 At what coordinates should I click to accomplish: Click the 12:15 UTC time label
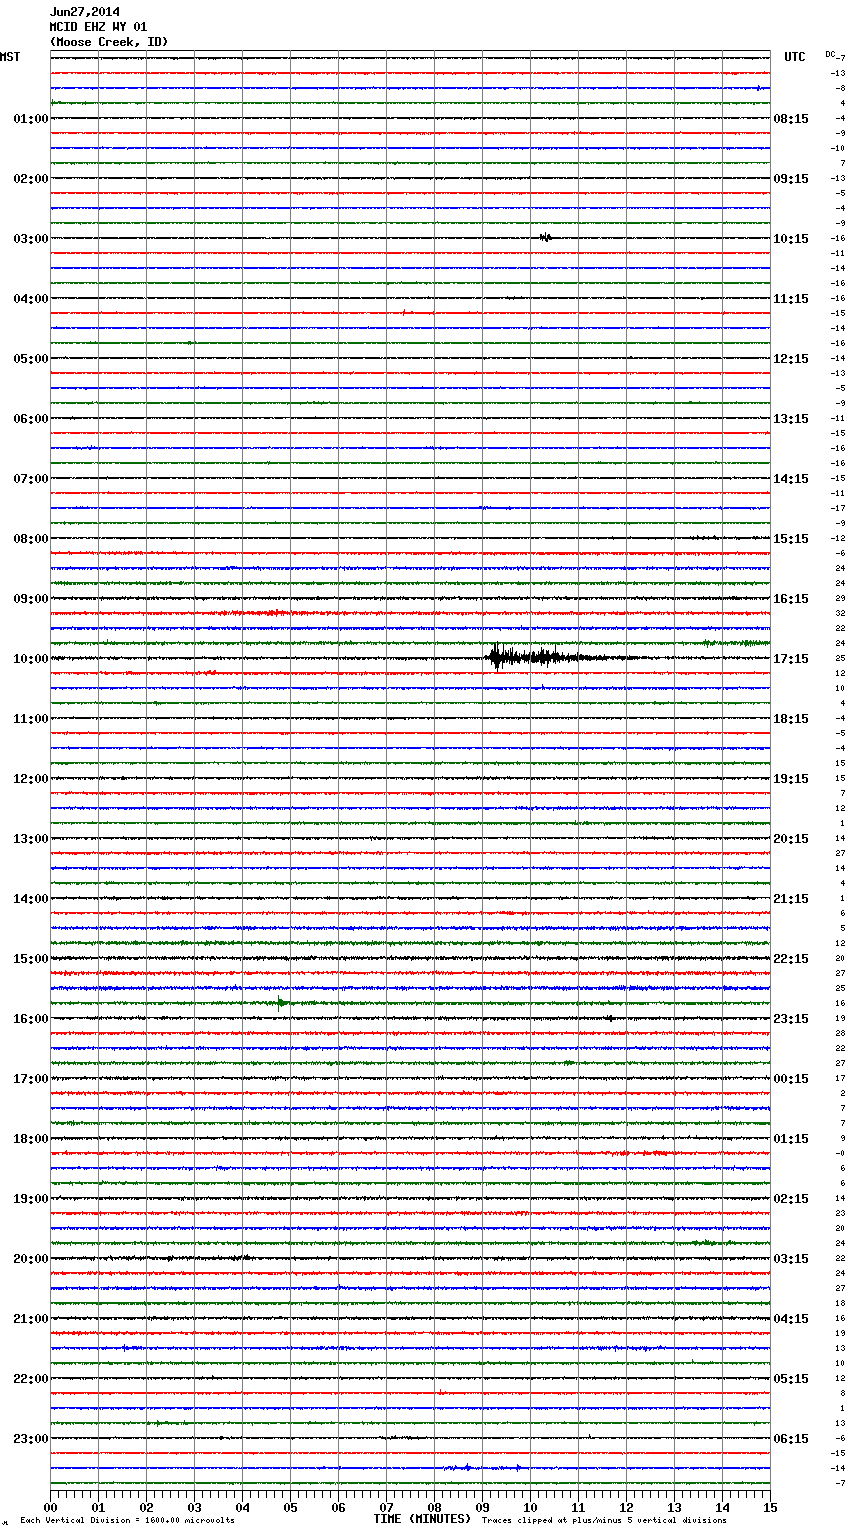click(x=791, y=359)
